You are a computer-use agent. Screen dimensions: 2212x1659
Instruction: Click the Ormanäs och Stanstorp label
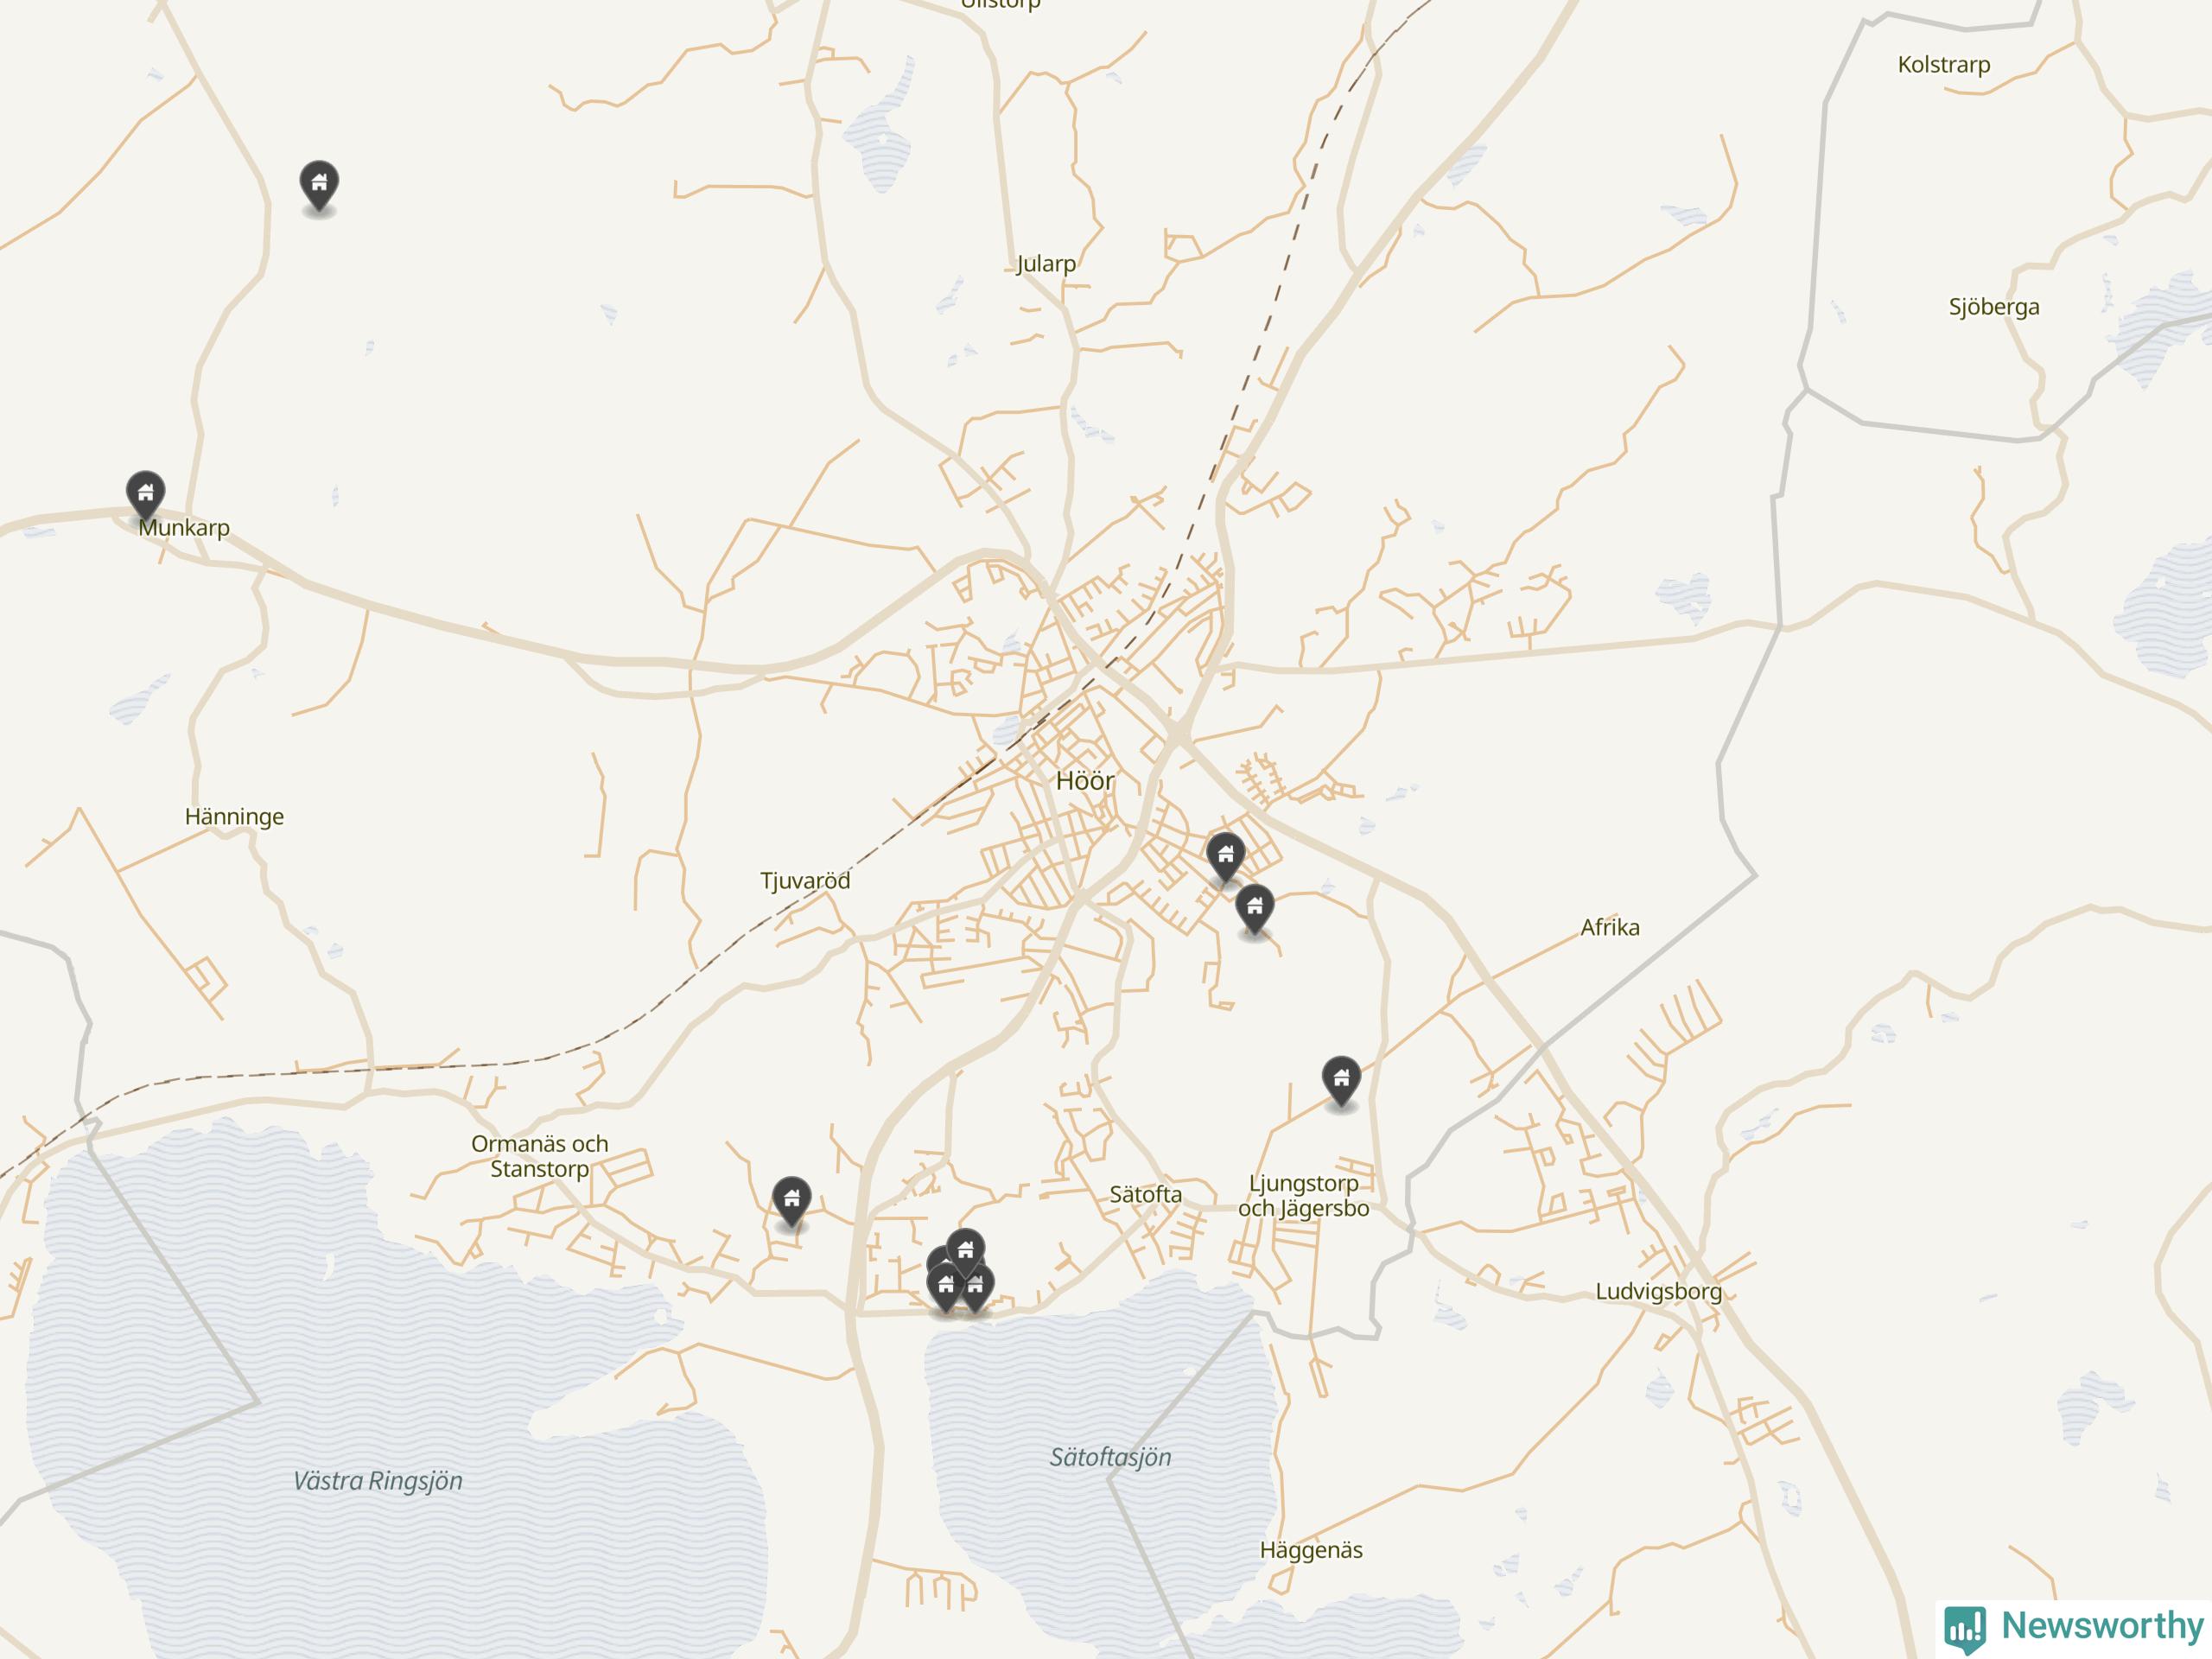coord(539,1156)
